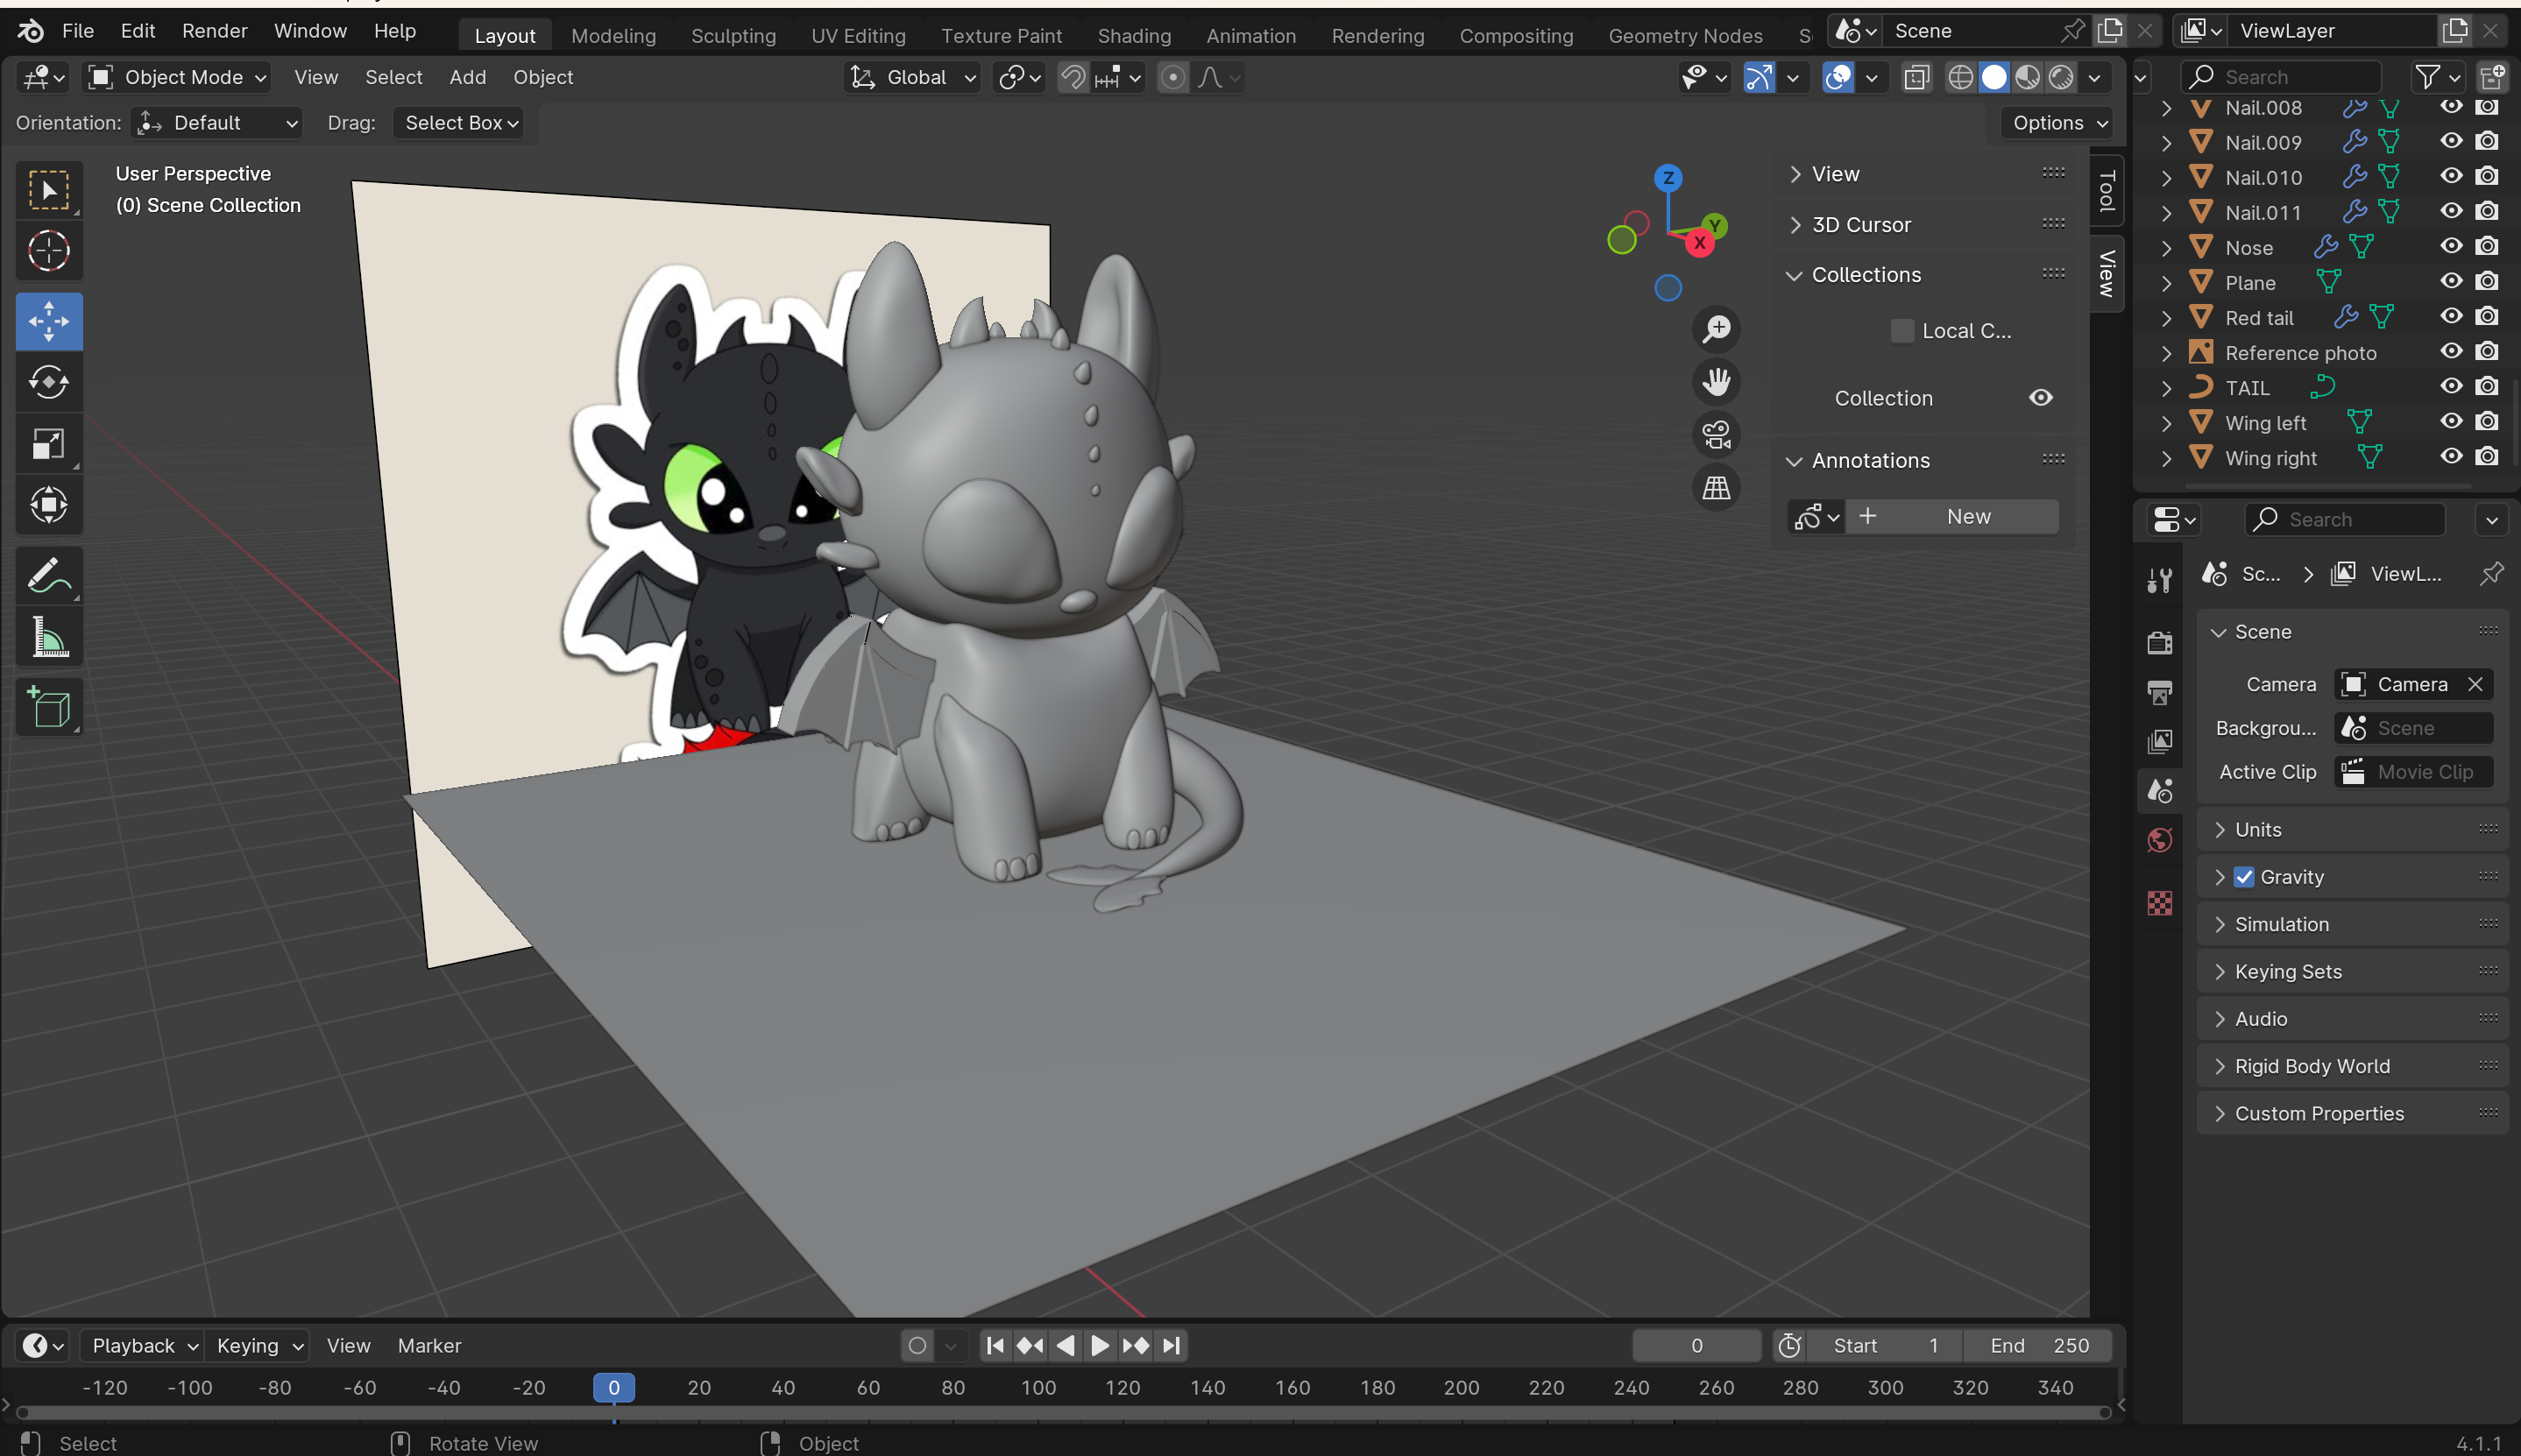This screenshot has height=1456, width=2521.
Task: Open the View Layer properties tab icon
Action: coord(2160,742)
